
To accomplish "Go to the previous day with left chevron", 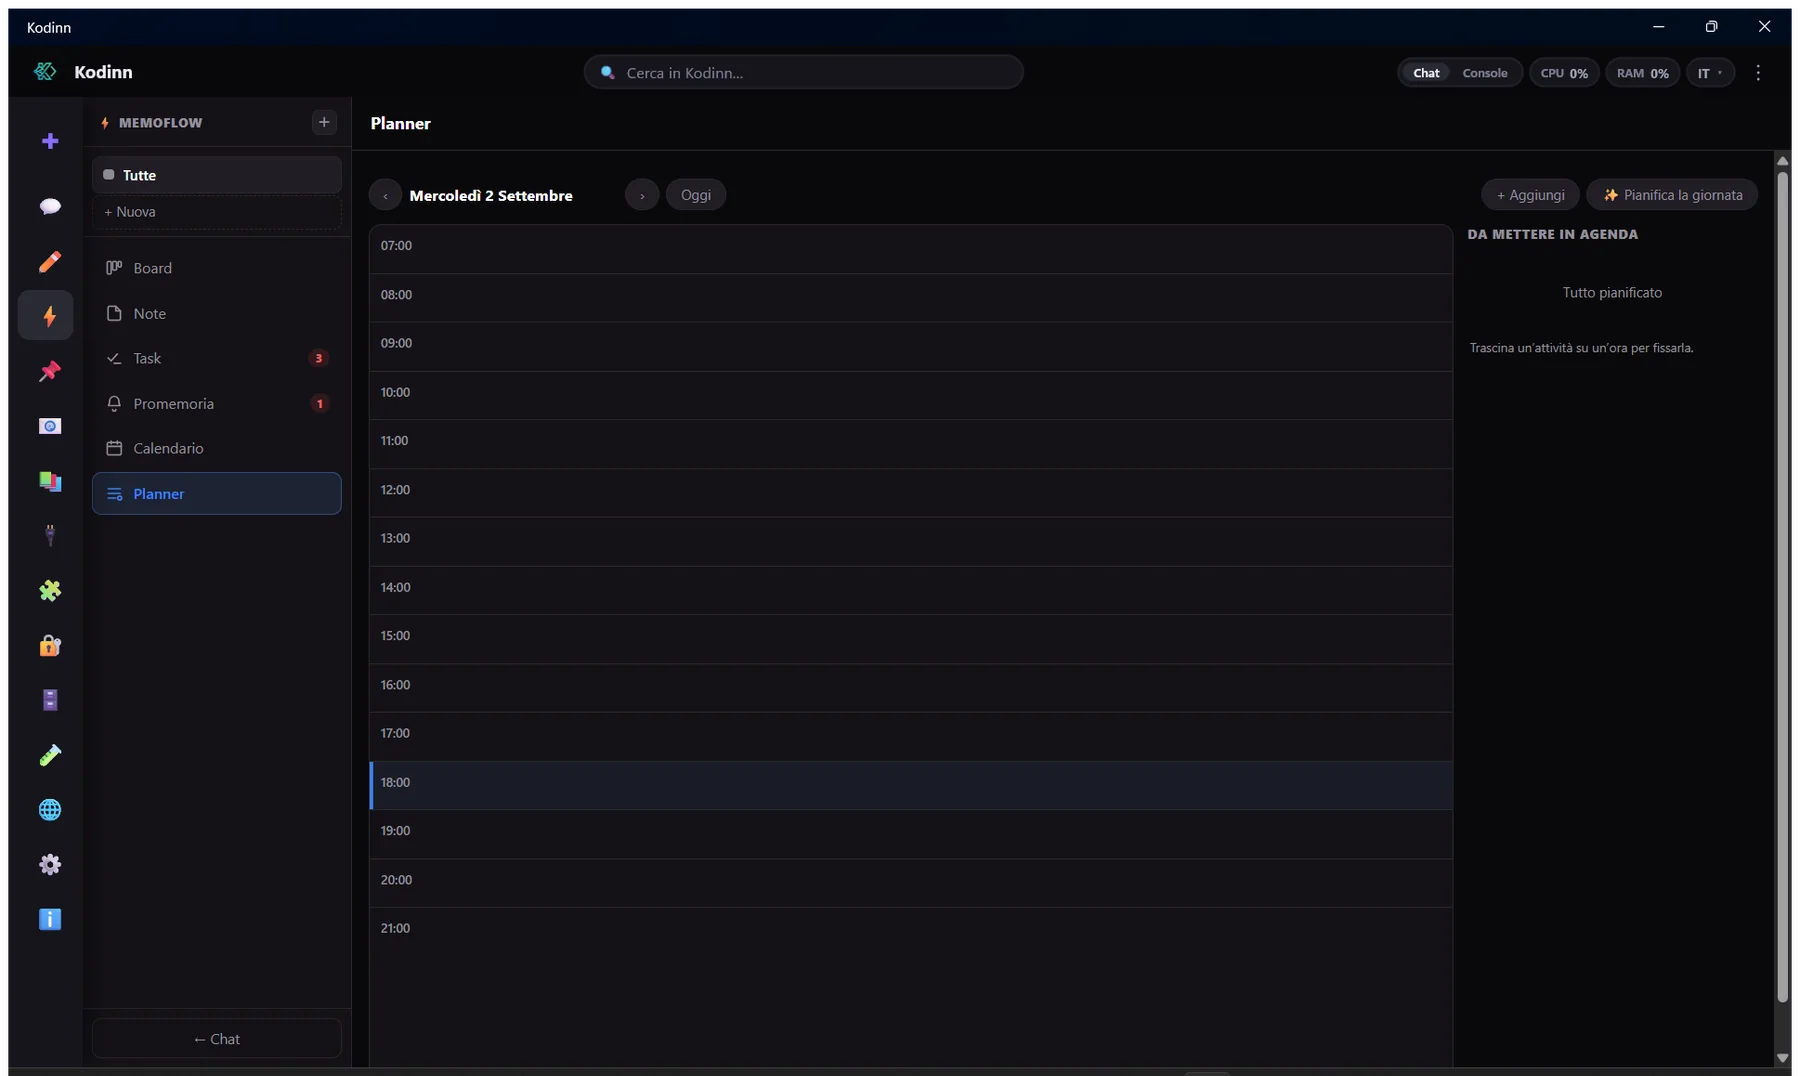I will point(385,195).
